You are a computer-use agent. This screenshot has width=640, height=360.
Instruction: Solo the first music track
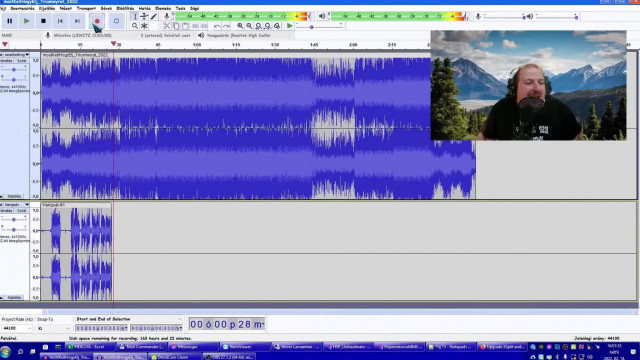[x=22, y=60]
